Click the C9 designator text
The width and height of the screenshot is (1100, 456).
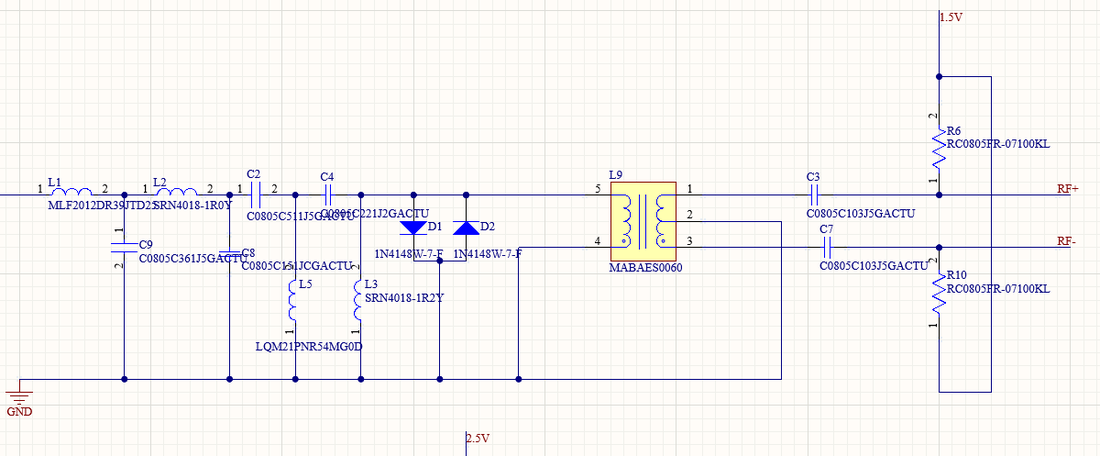(x=146, y=245)
